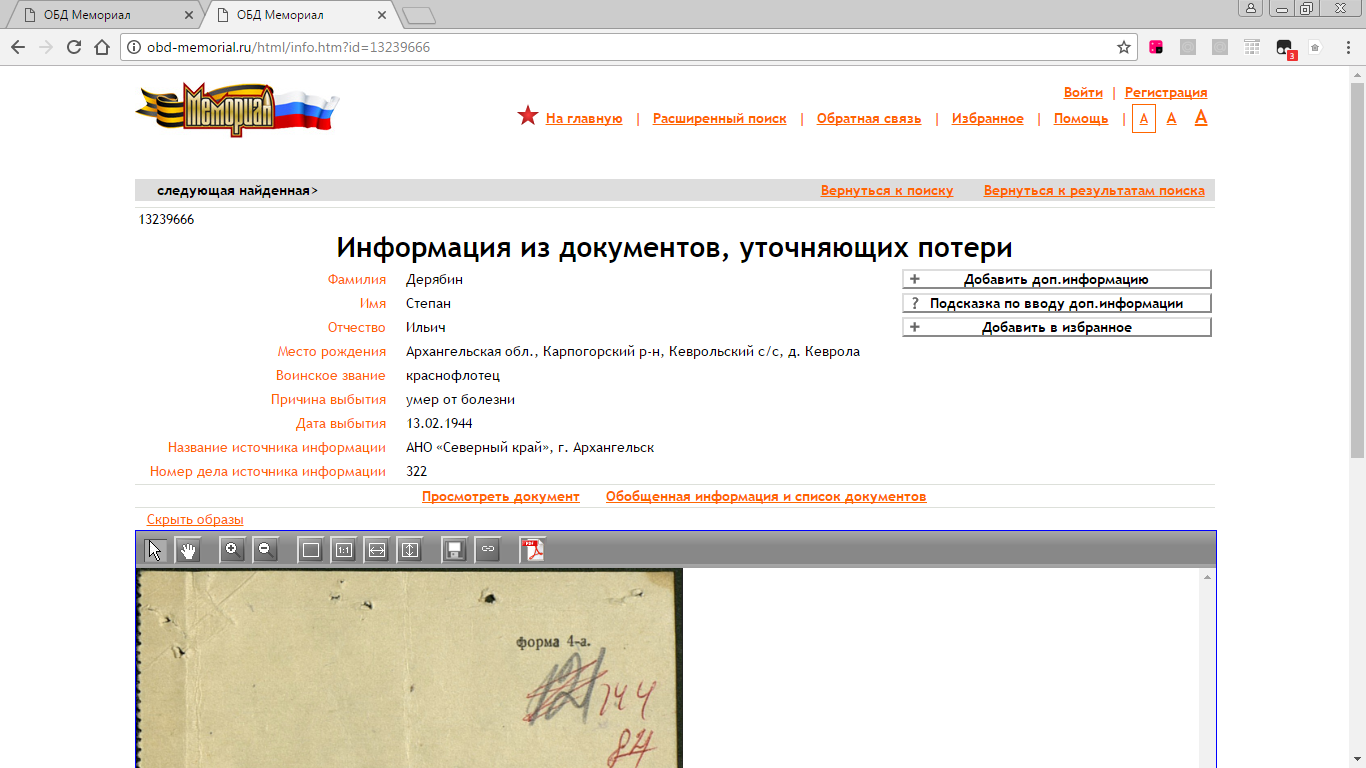Open a new browser tab
The image size is (1366, 768).
point(419,15)
